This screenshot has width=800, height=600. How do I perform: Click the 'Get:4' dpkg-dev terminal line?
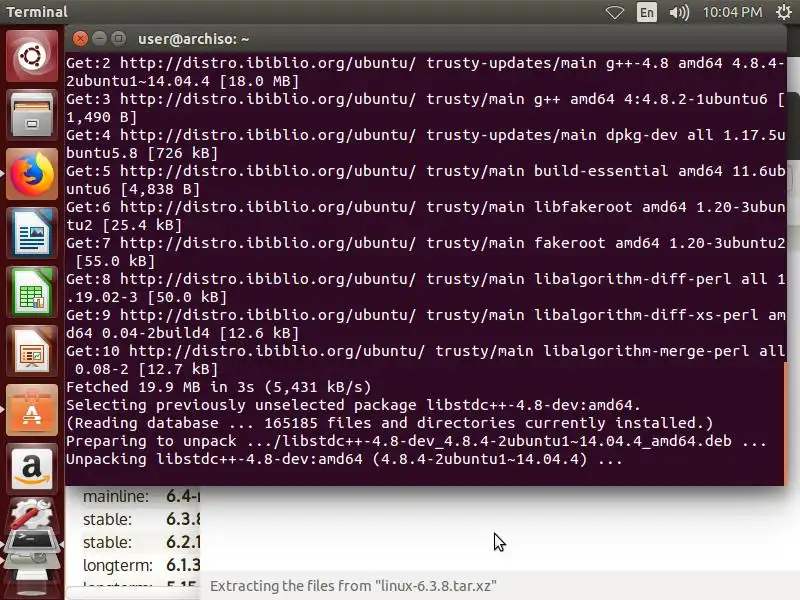coord(426,144)
